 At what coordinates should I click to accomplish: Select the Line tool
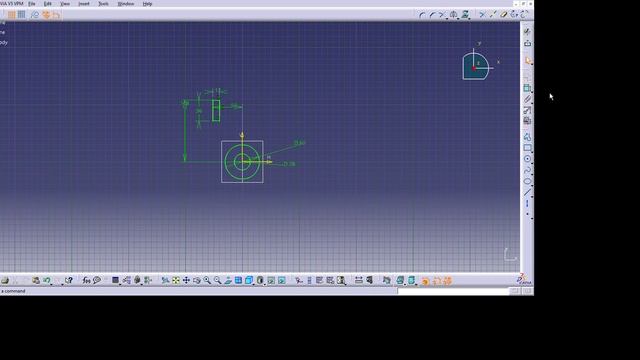527,192
